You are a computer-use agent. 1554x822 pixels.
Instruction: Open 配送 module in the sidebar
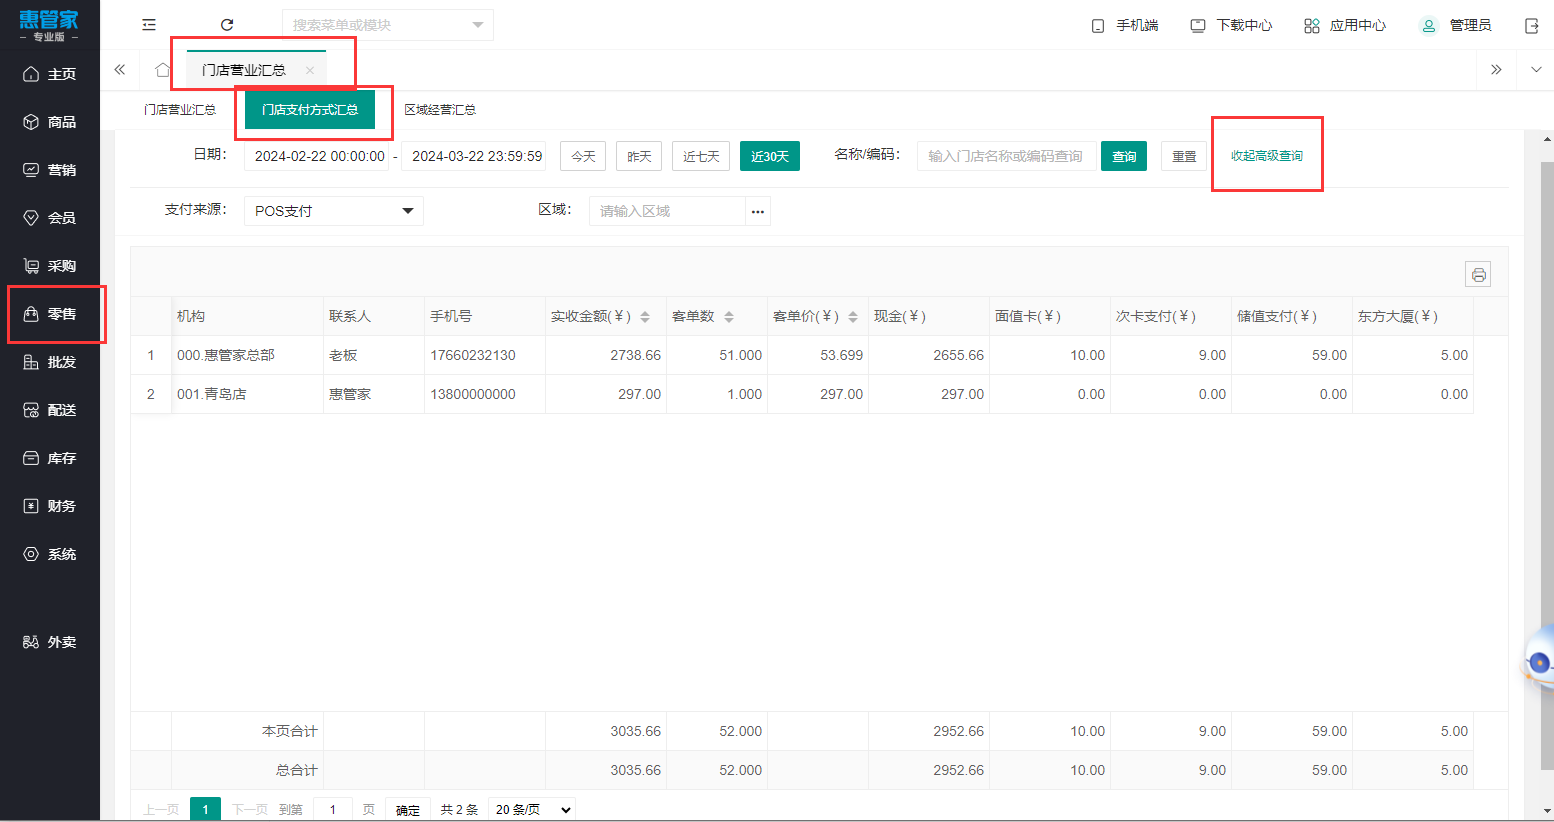(50, 410)
